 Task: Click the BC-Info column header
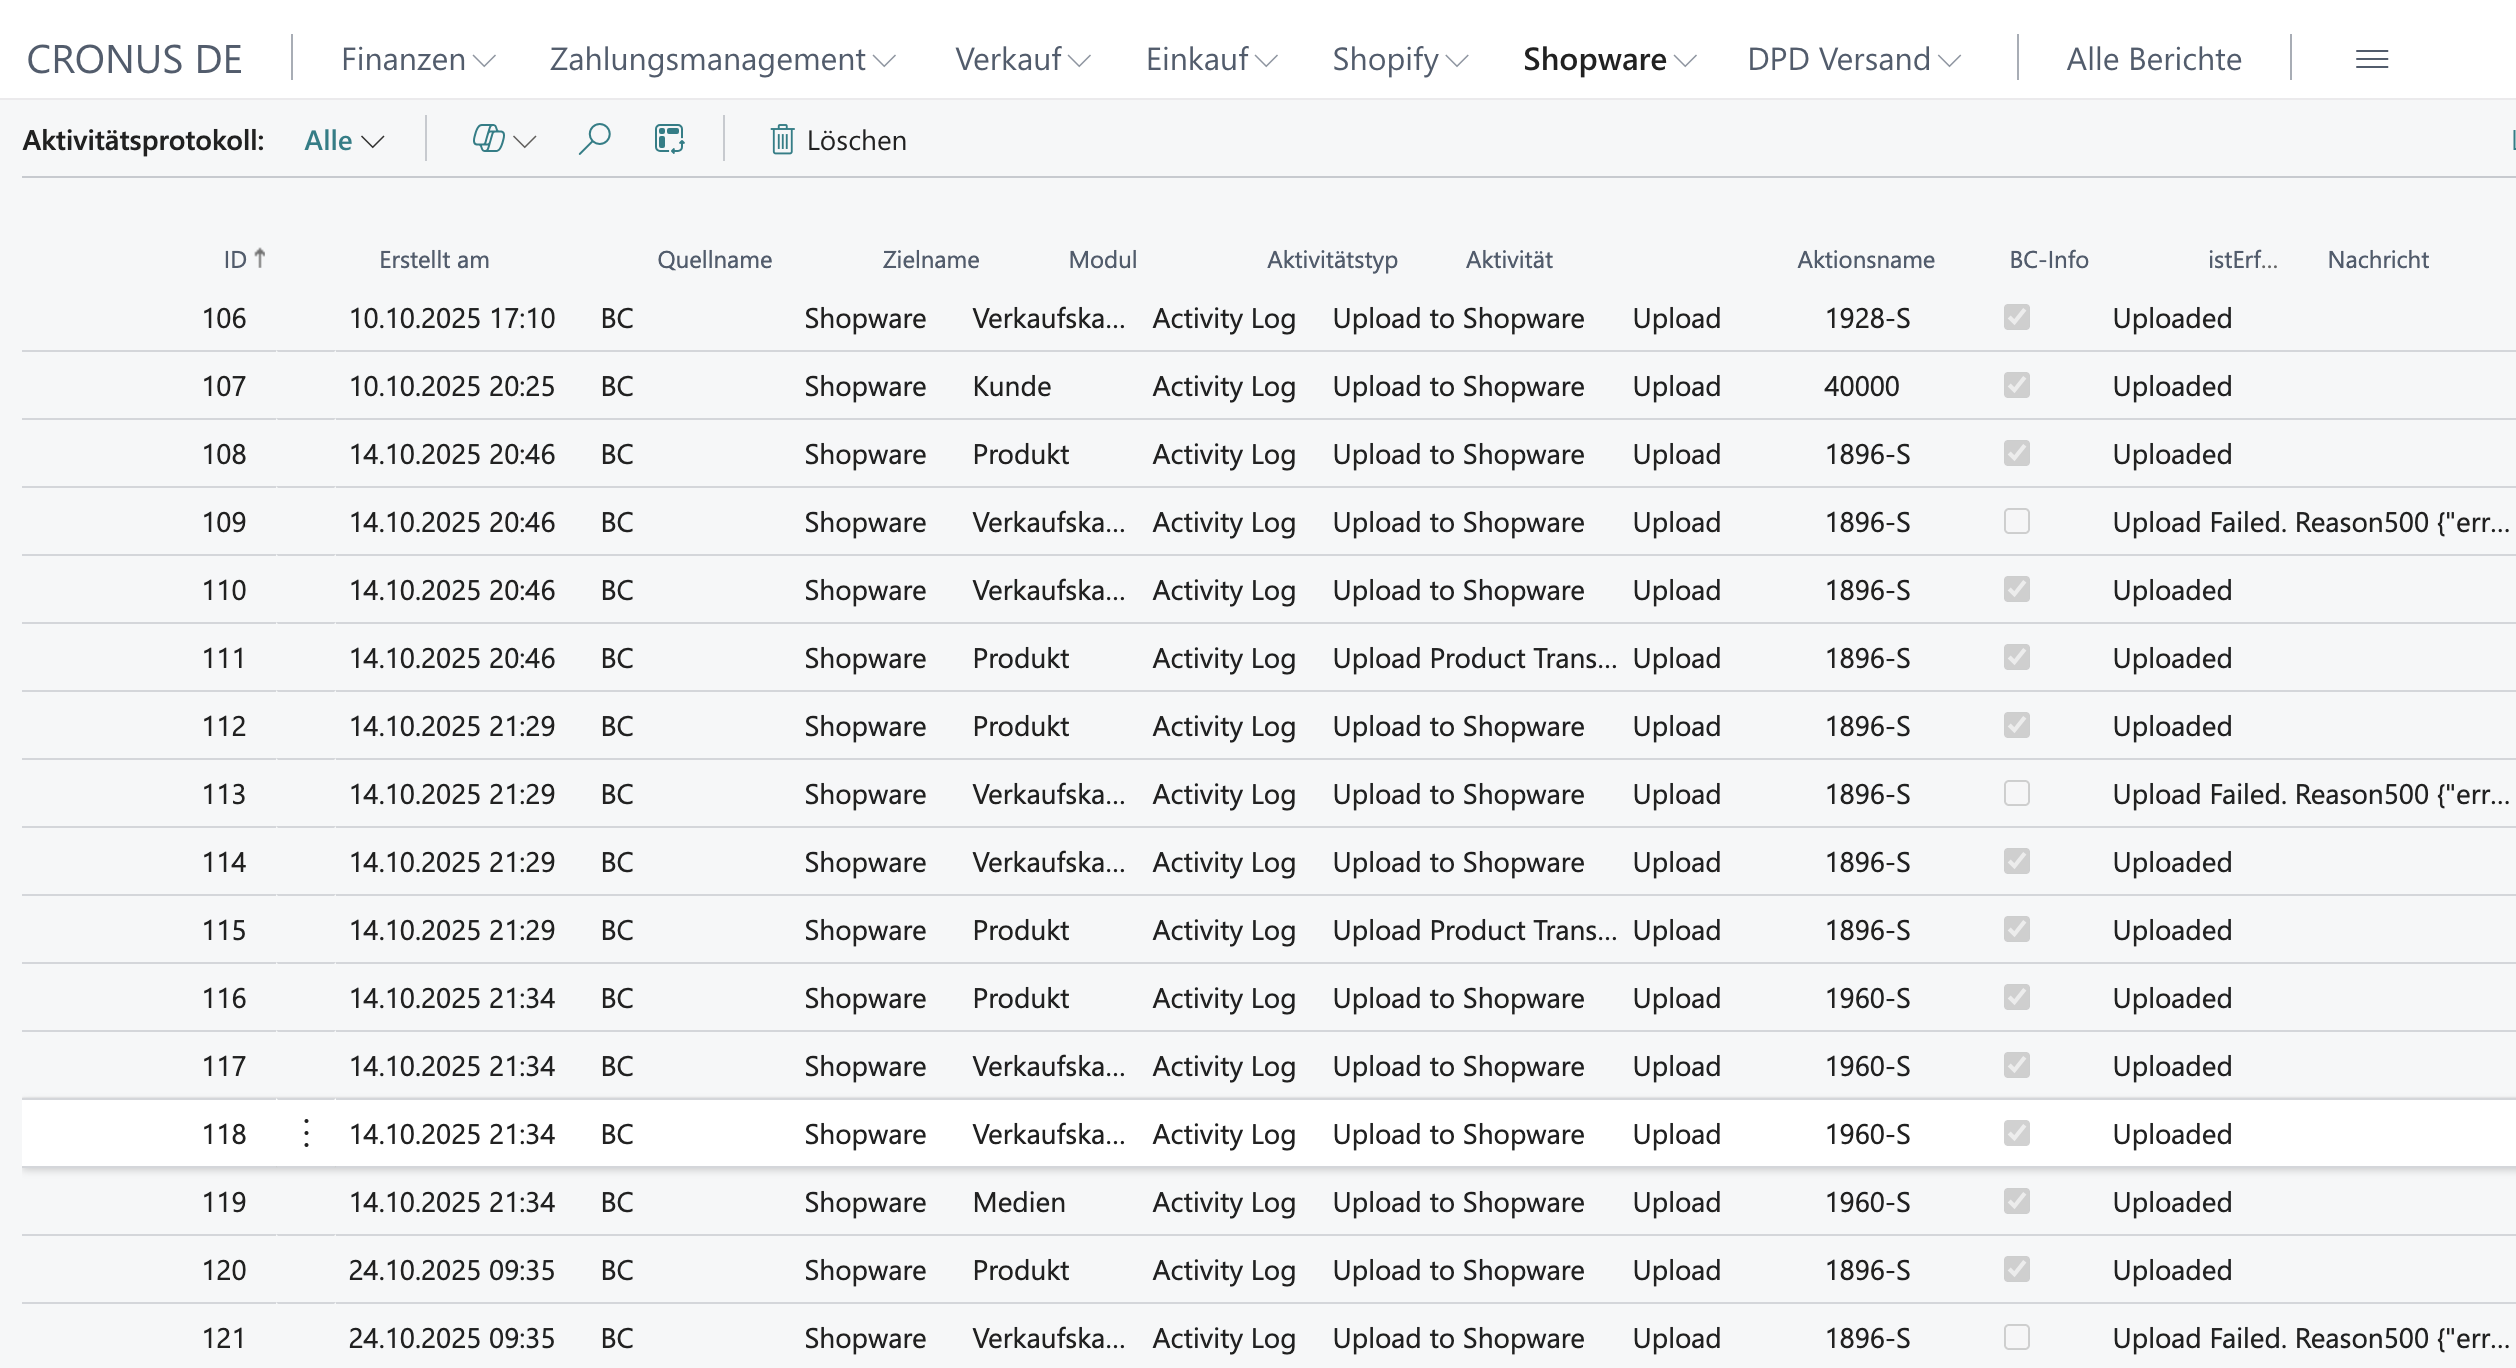tap(2049, 259)
